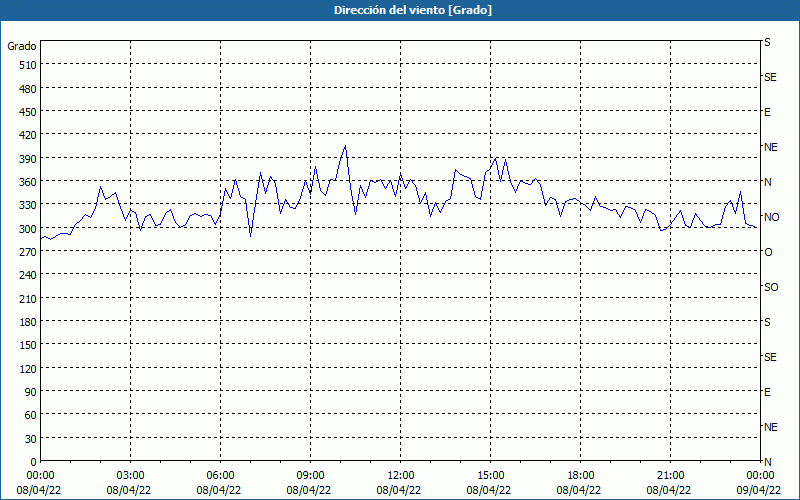Viewport: 800px width, 500px height.
Task: Click the 'N' compass label at the 0 baseline
Action: (x=767, y=462)
